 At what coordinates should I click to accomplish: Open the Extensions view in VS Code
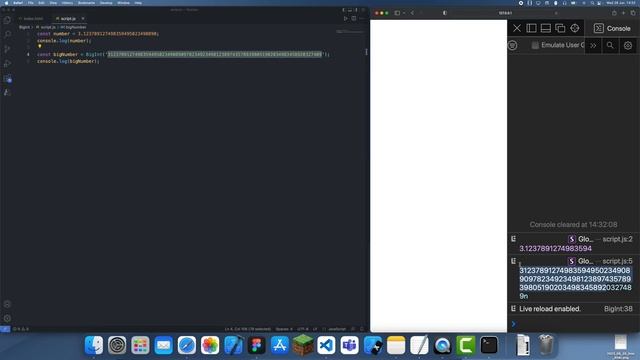7,79
